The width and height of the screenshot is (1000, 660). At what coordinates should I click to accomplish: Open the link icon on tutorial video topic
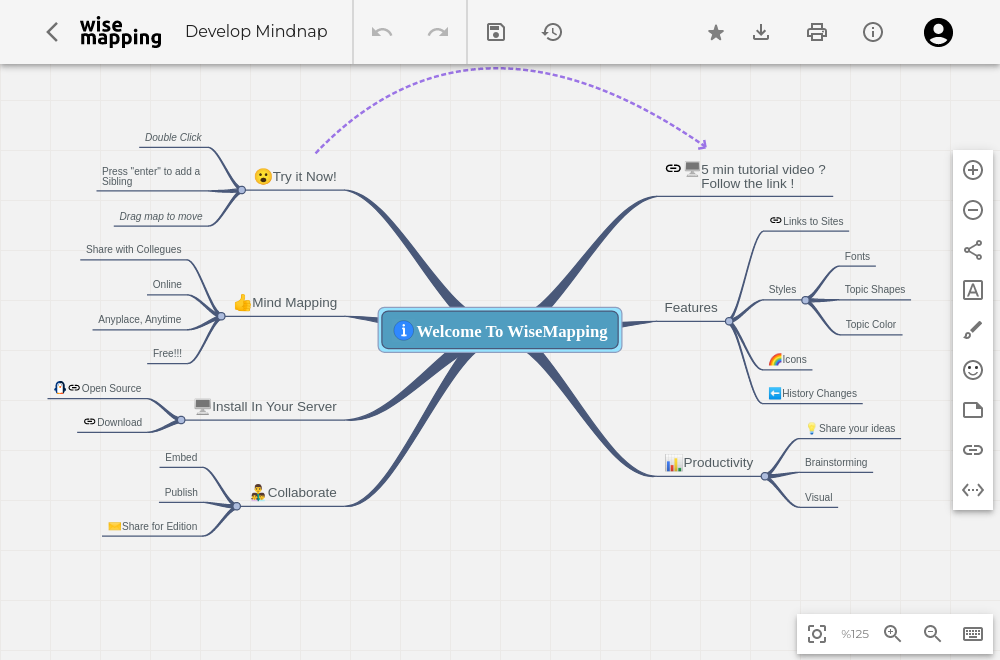tap(673, 168)
